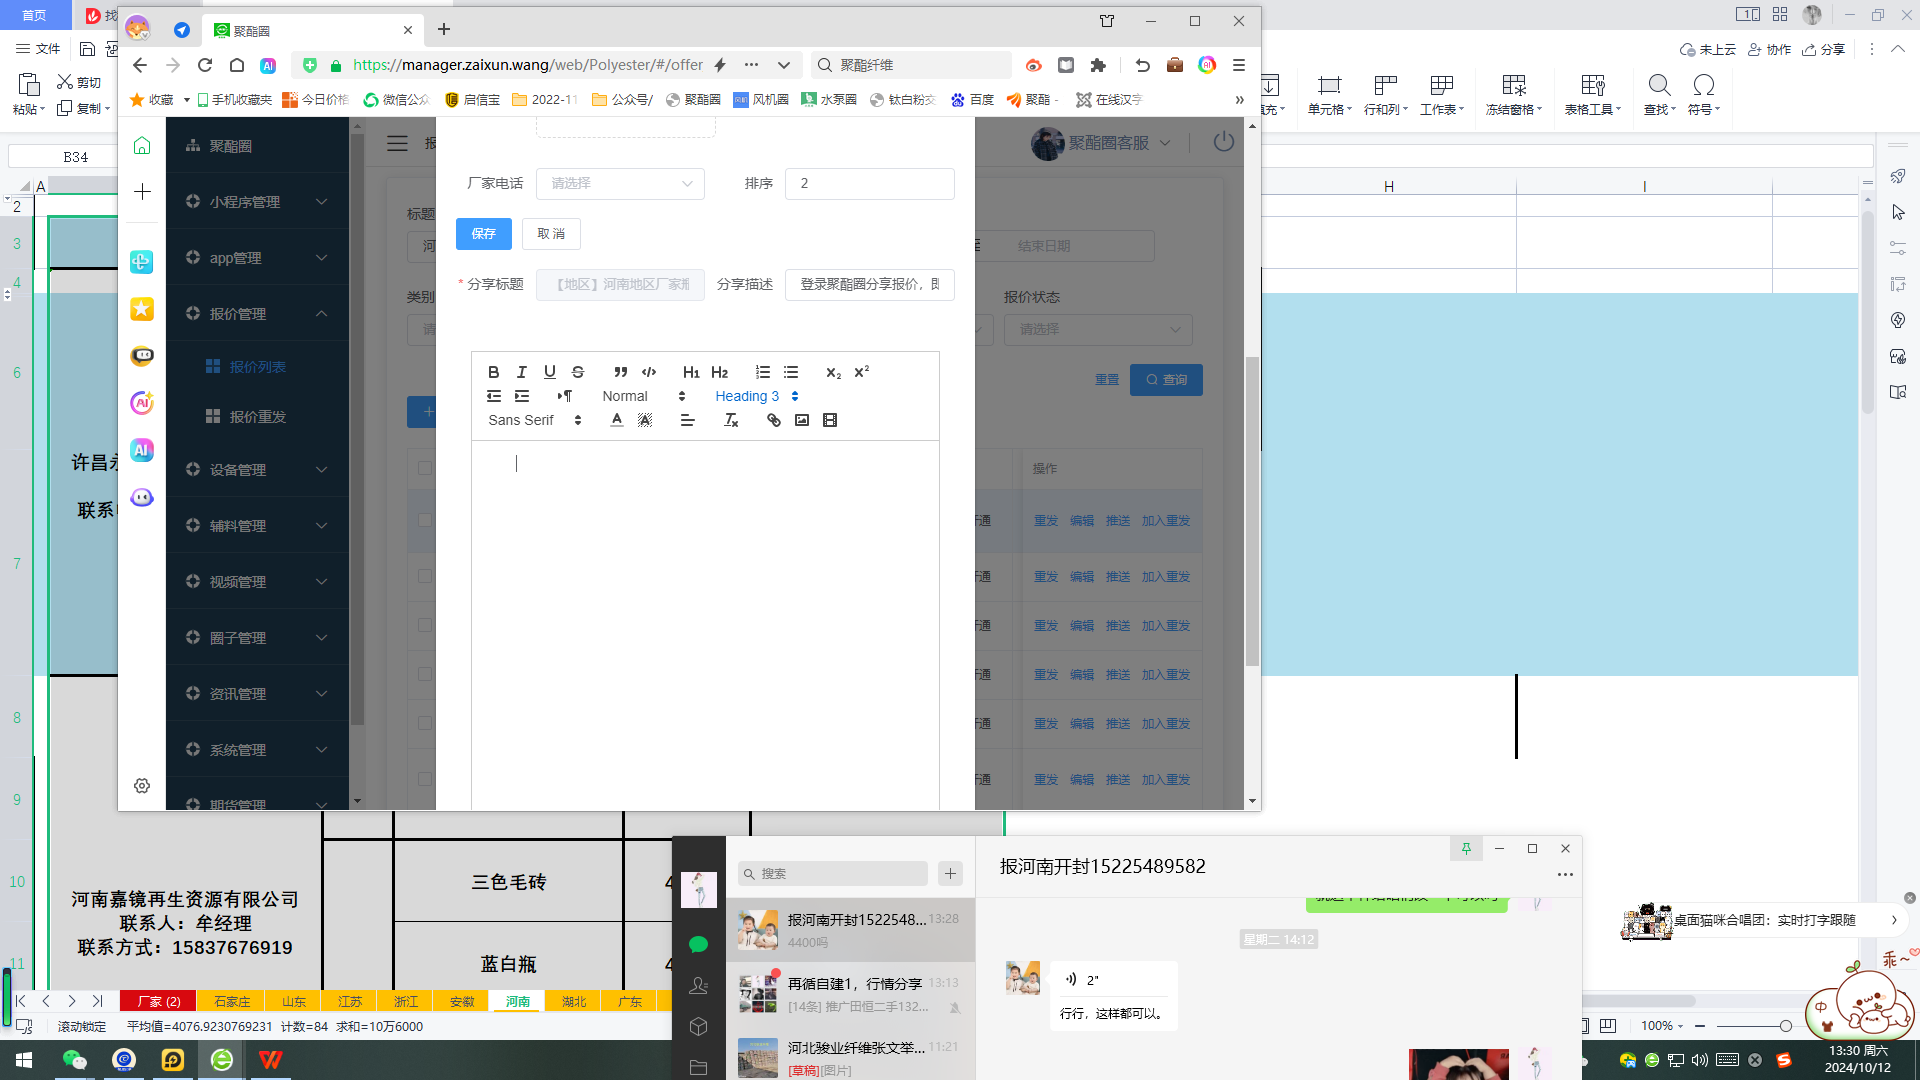Click the strikethrough formatting icon
This screenshot has width=1920, height=1080.
pos(578,372)
